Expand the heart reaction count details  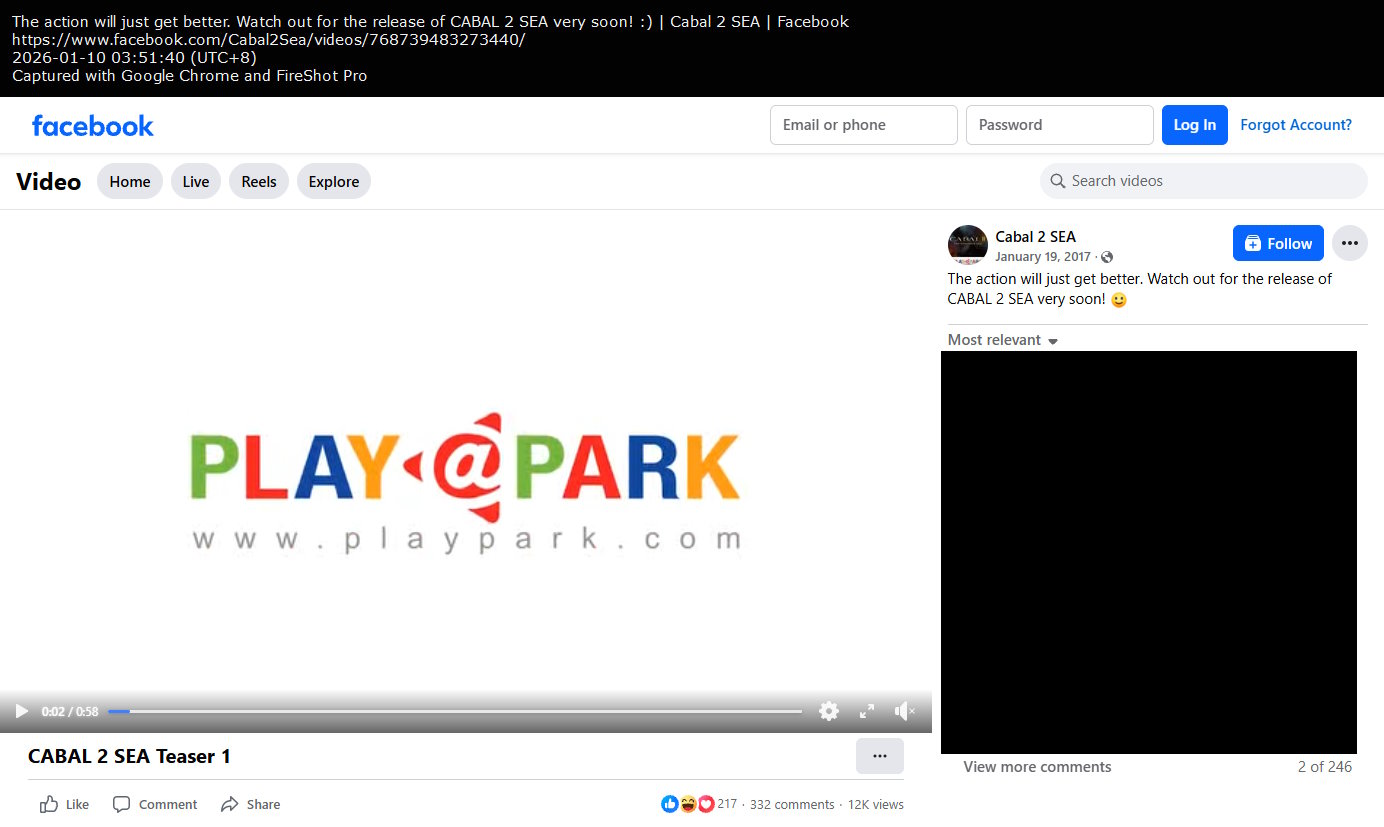tap(706, 803)
